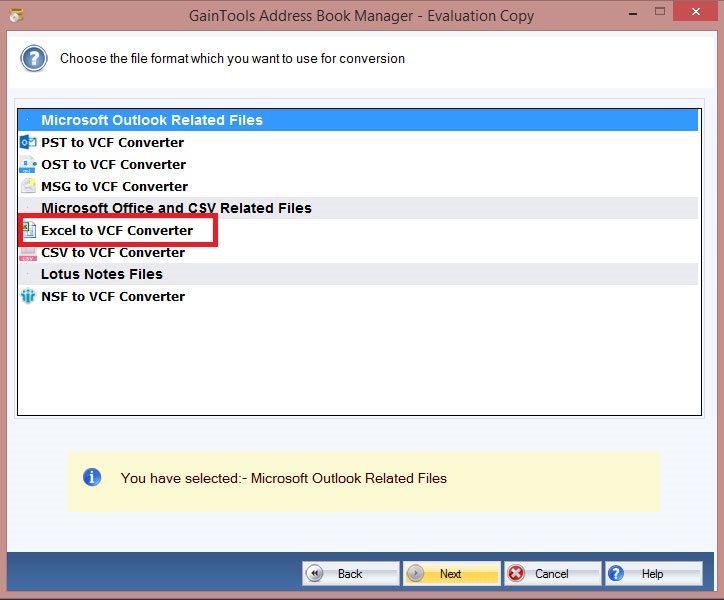Open Help from bottom bar
Viewport: 724px width, 600px height.
pos(654,574)
